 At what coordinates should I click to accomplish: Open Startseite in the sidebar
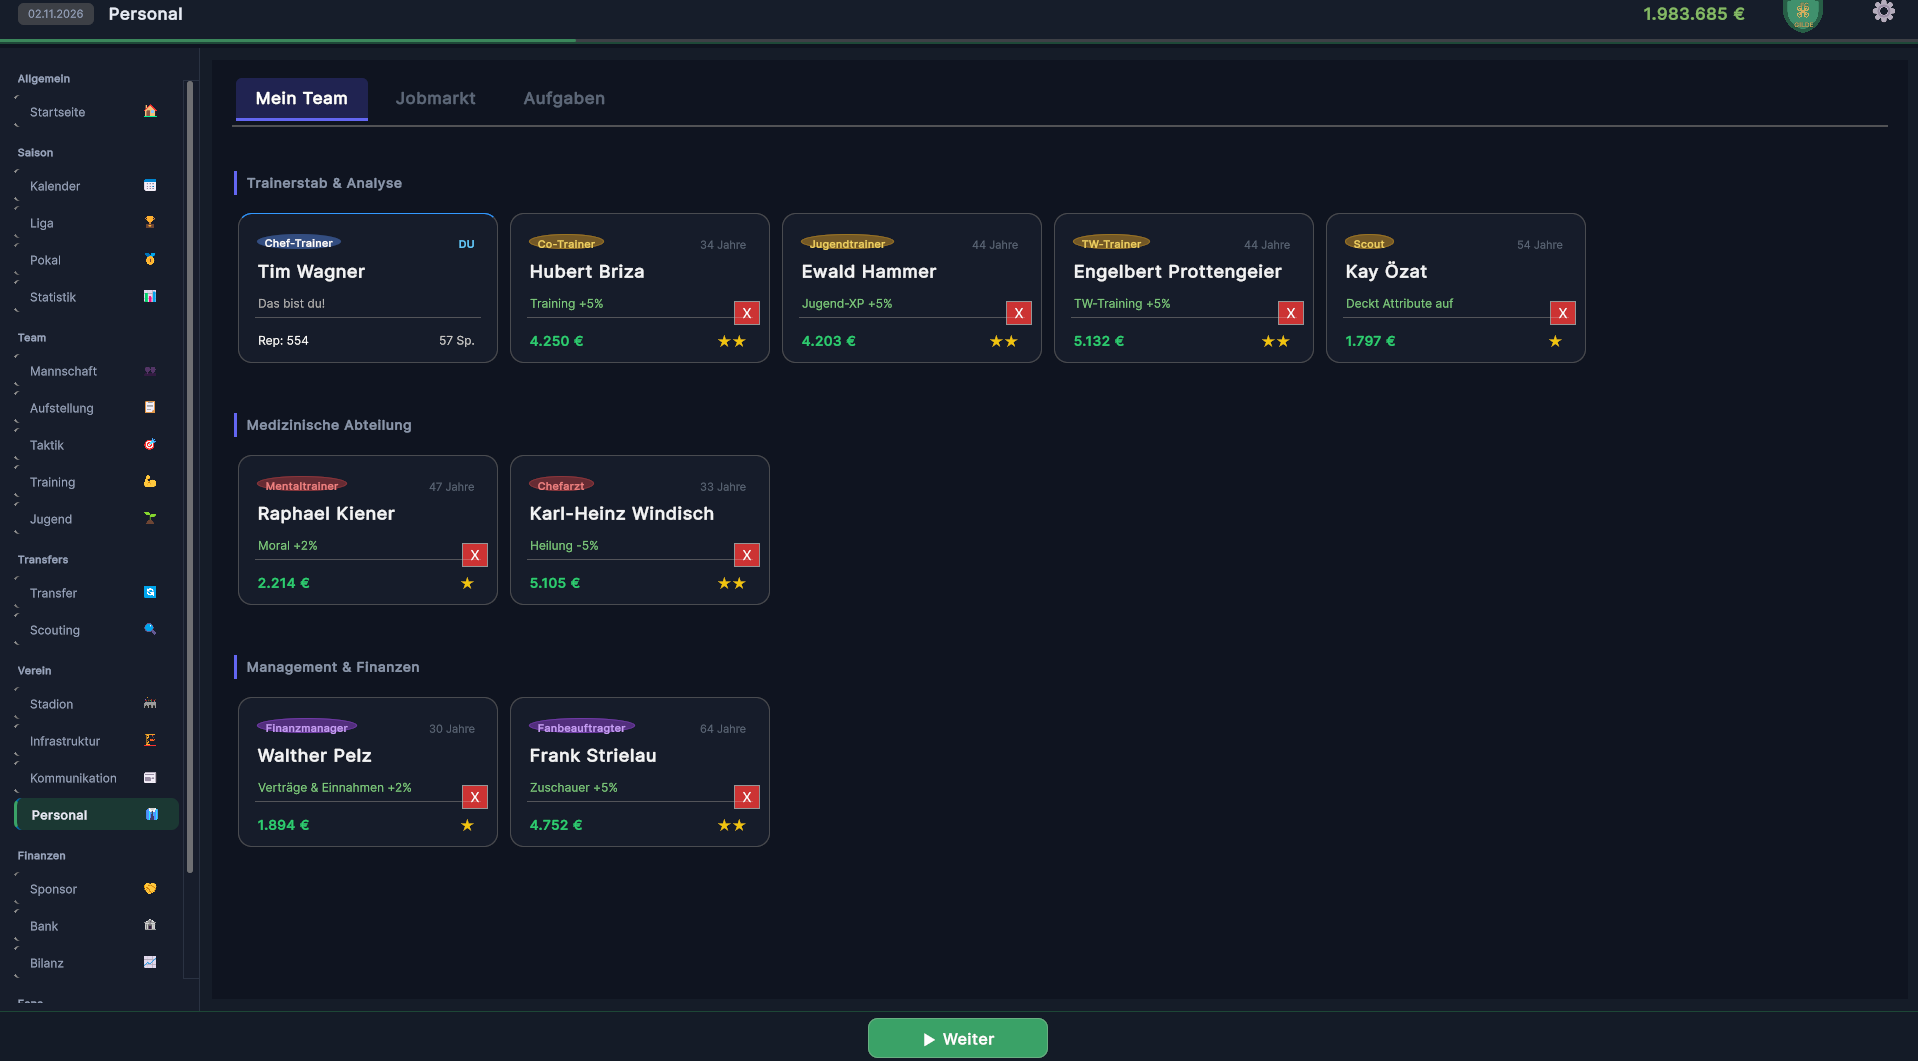click(95, 112)
